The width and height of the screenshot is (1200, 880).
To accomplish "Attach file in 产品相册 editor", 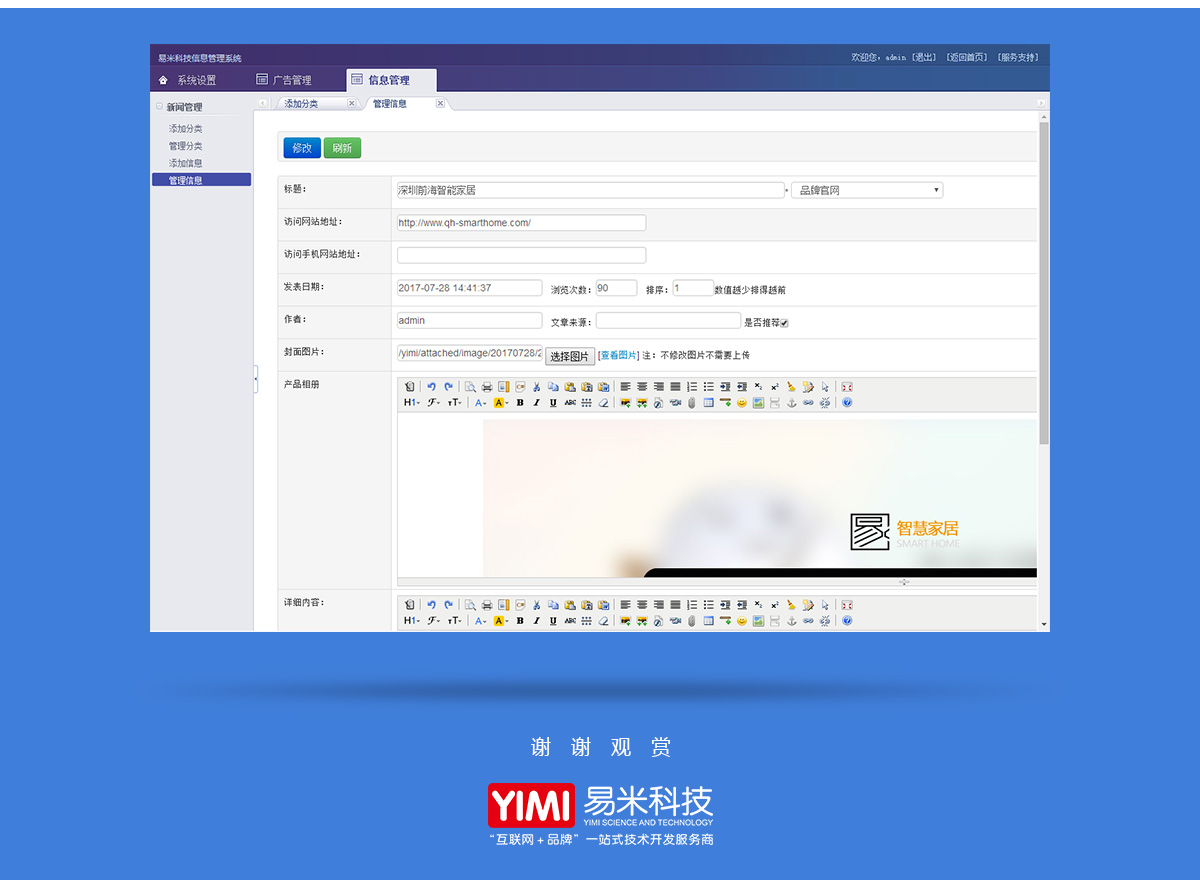I will tap(691, 403).
